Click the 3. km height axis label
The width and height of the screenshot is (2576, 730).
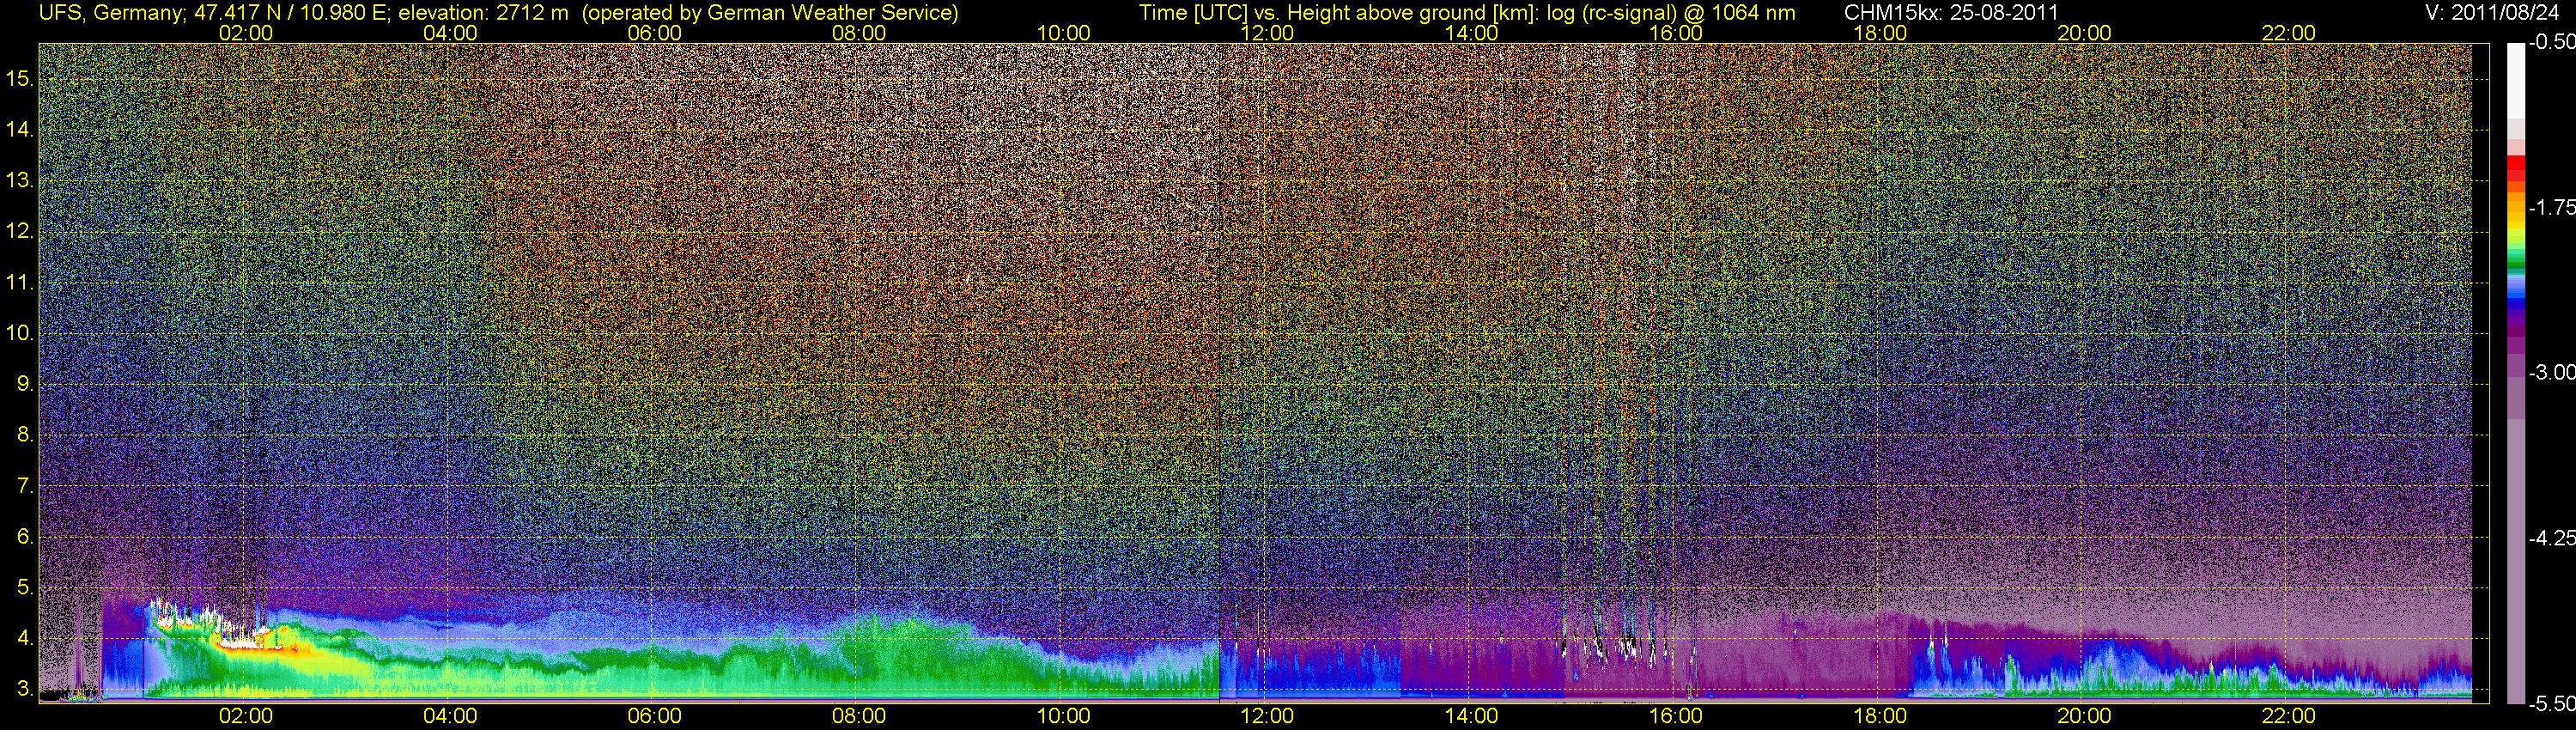click(25, 690)
